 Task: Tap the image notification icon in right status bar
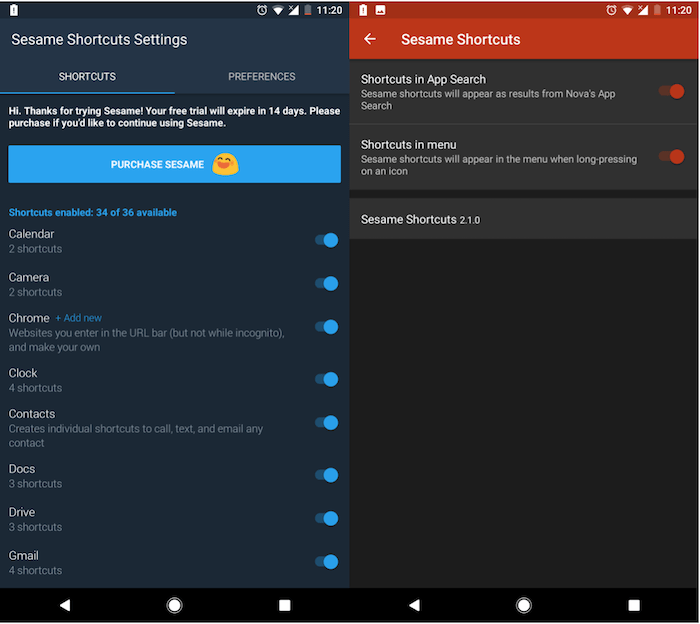tap(380, 10)
